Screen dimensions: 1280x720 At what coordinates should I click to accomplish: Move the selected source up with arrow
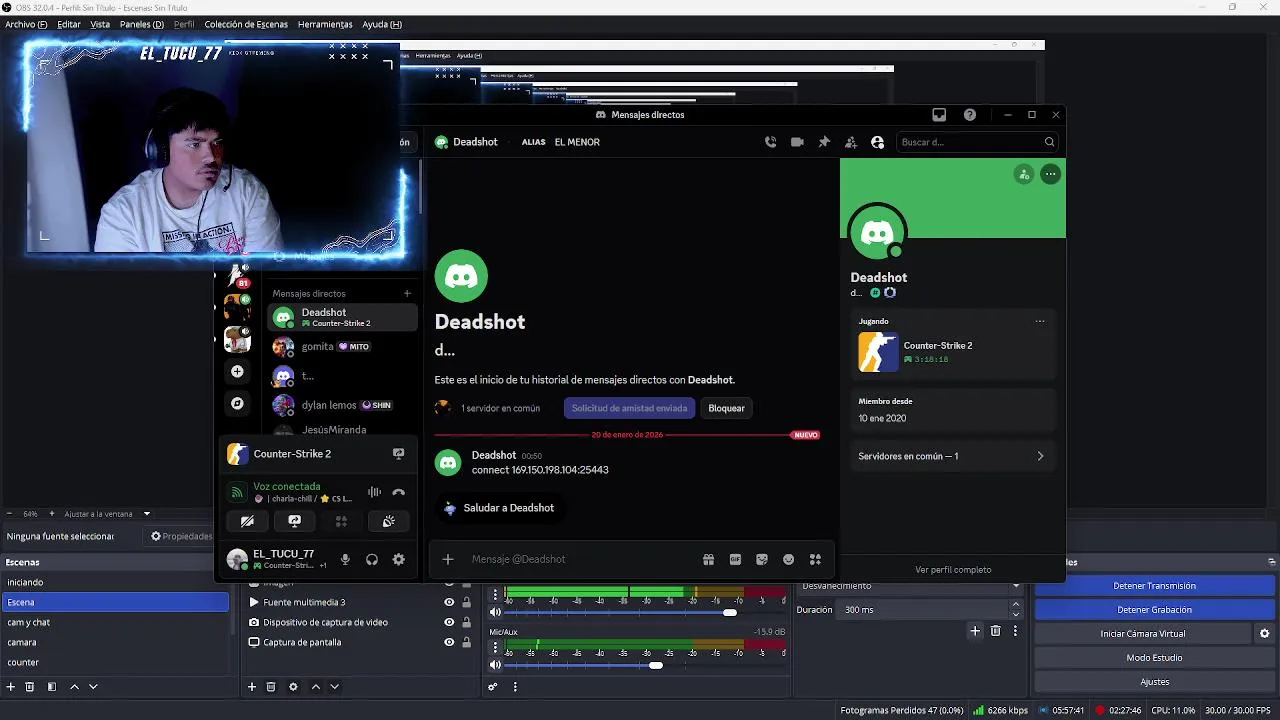(316, 687)
